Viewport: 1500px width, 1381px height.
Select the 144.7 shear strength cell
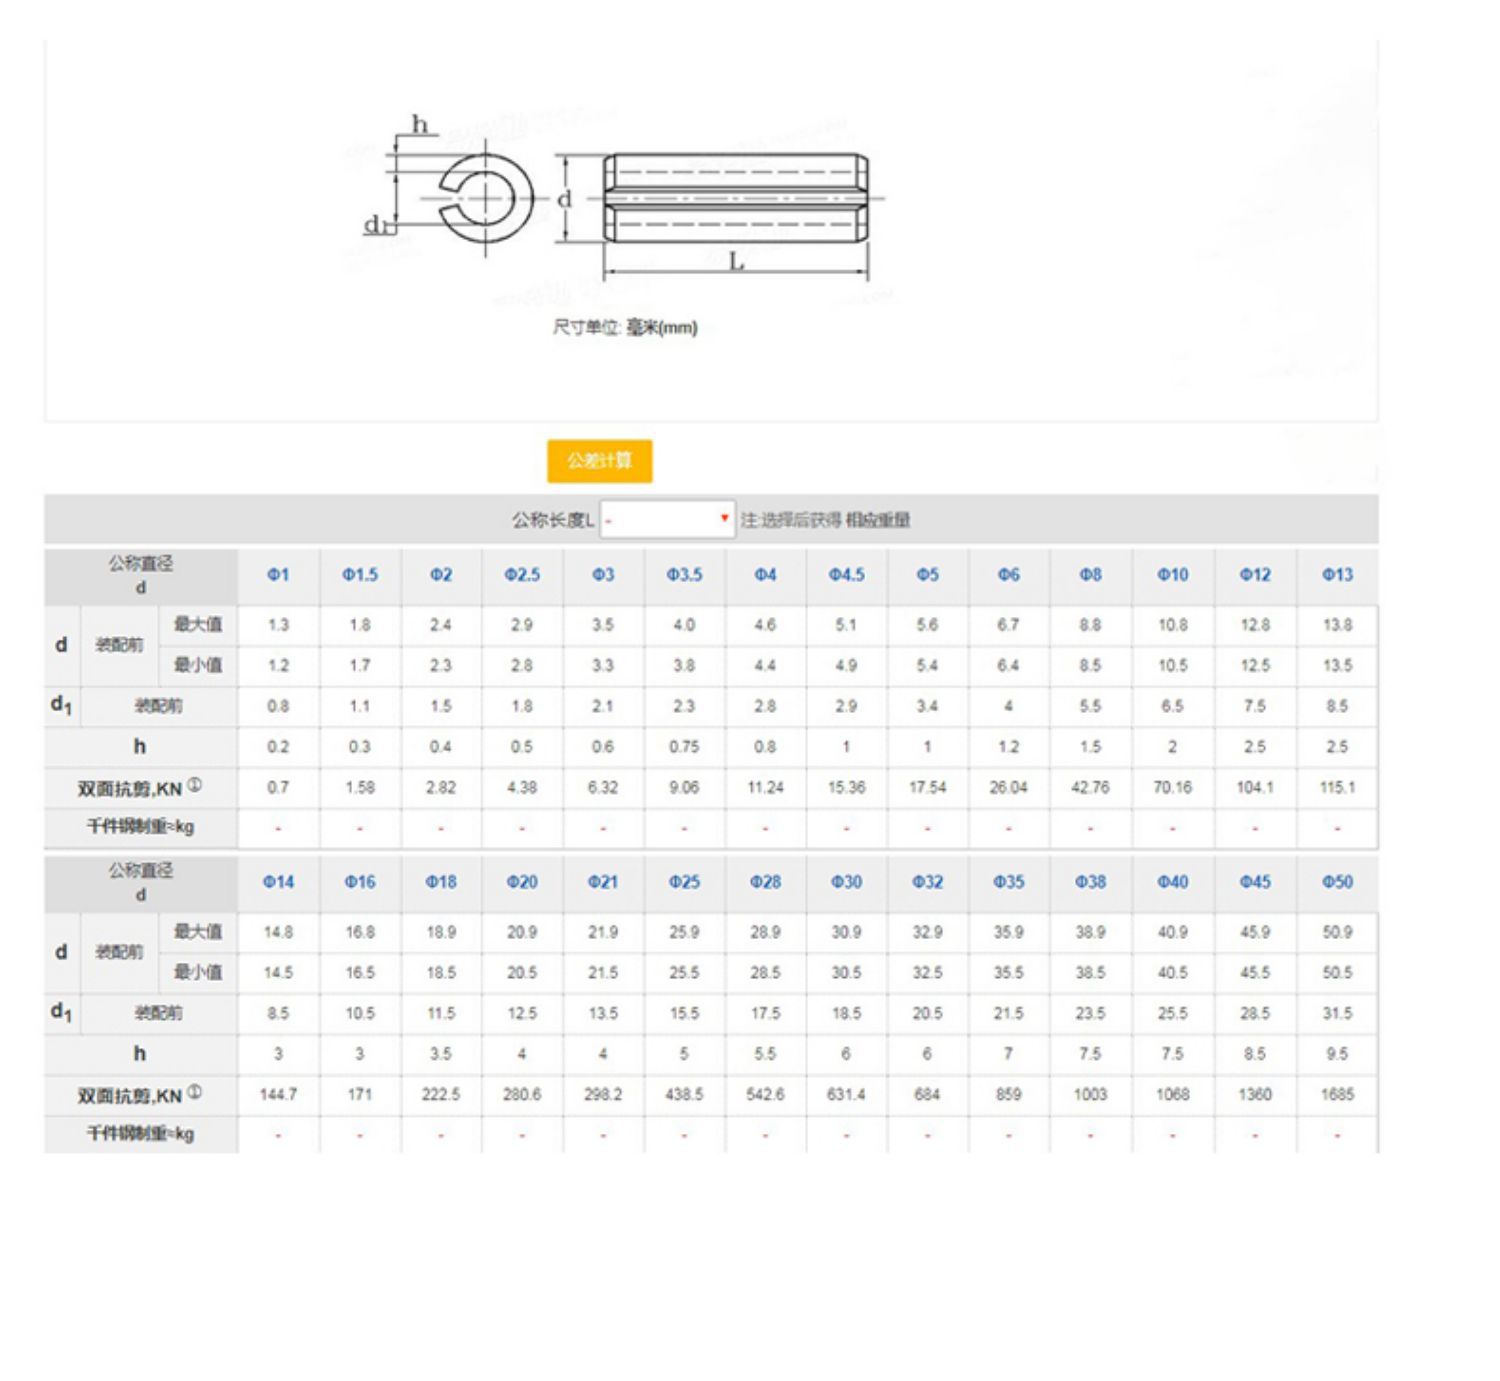(278, 1095)
